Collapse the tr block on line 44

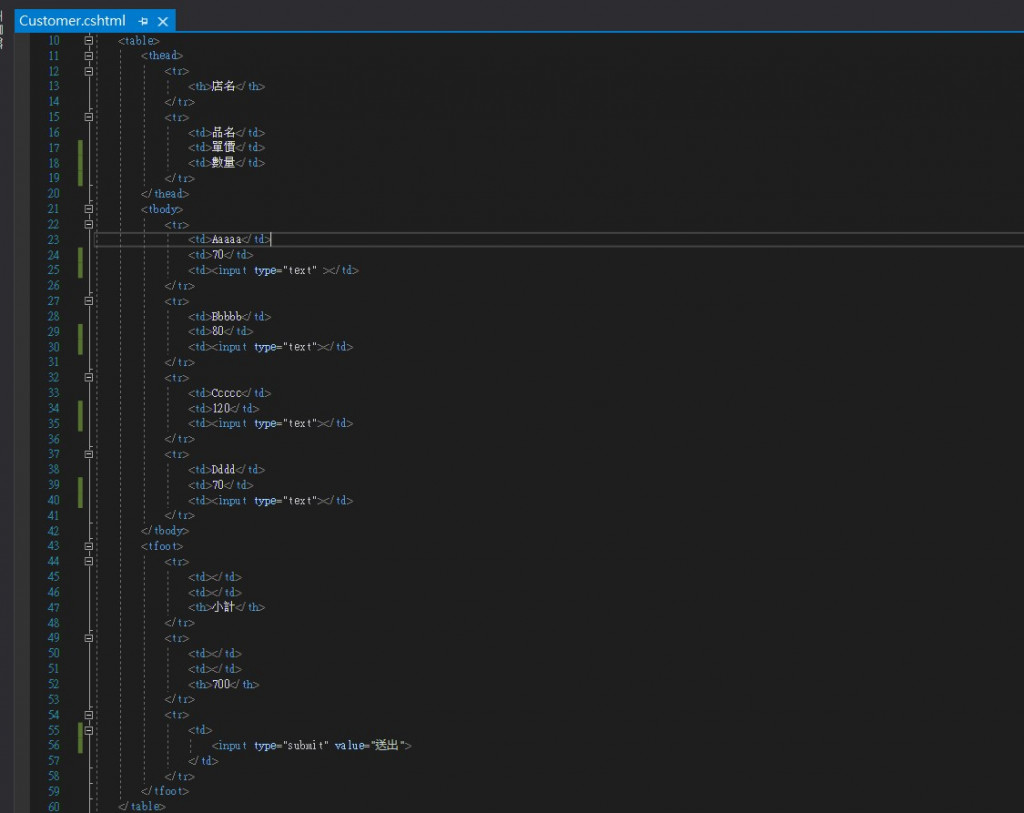[x=89, y=562]
